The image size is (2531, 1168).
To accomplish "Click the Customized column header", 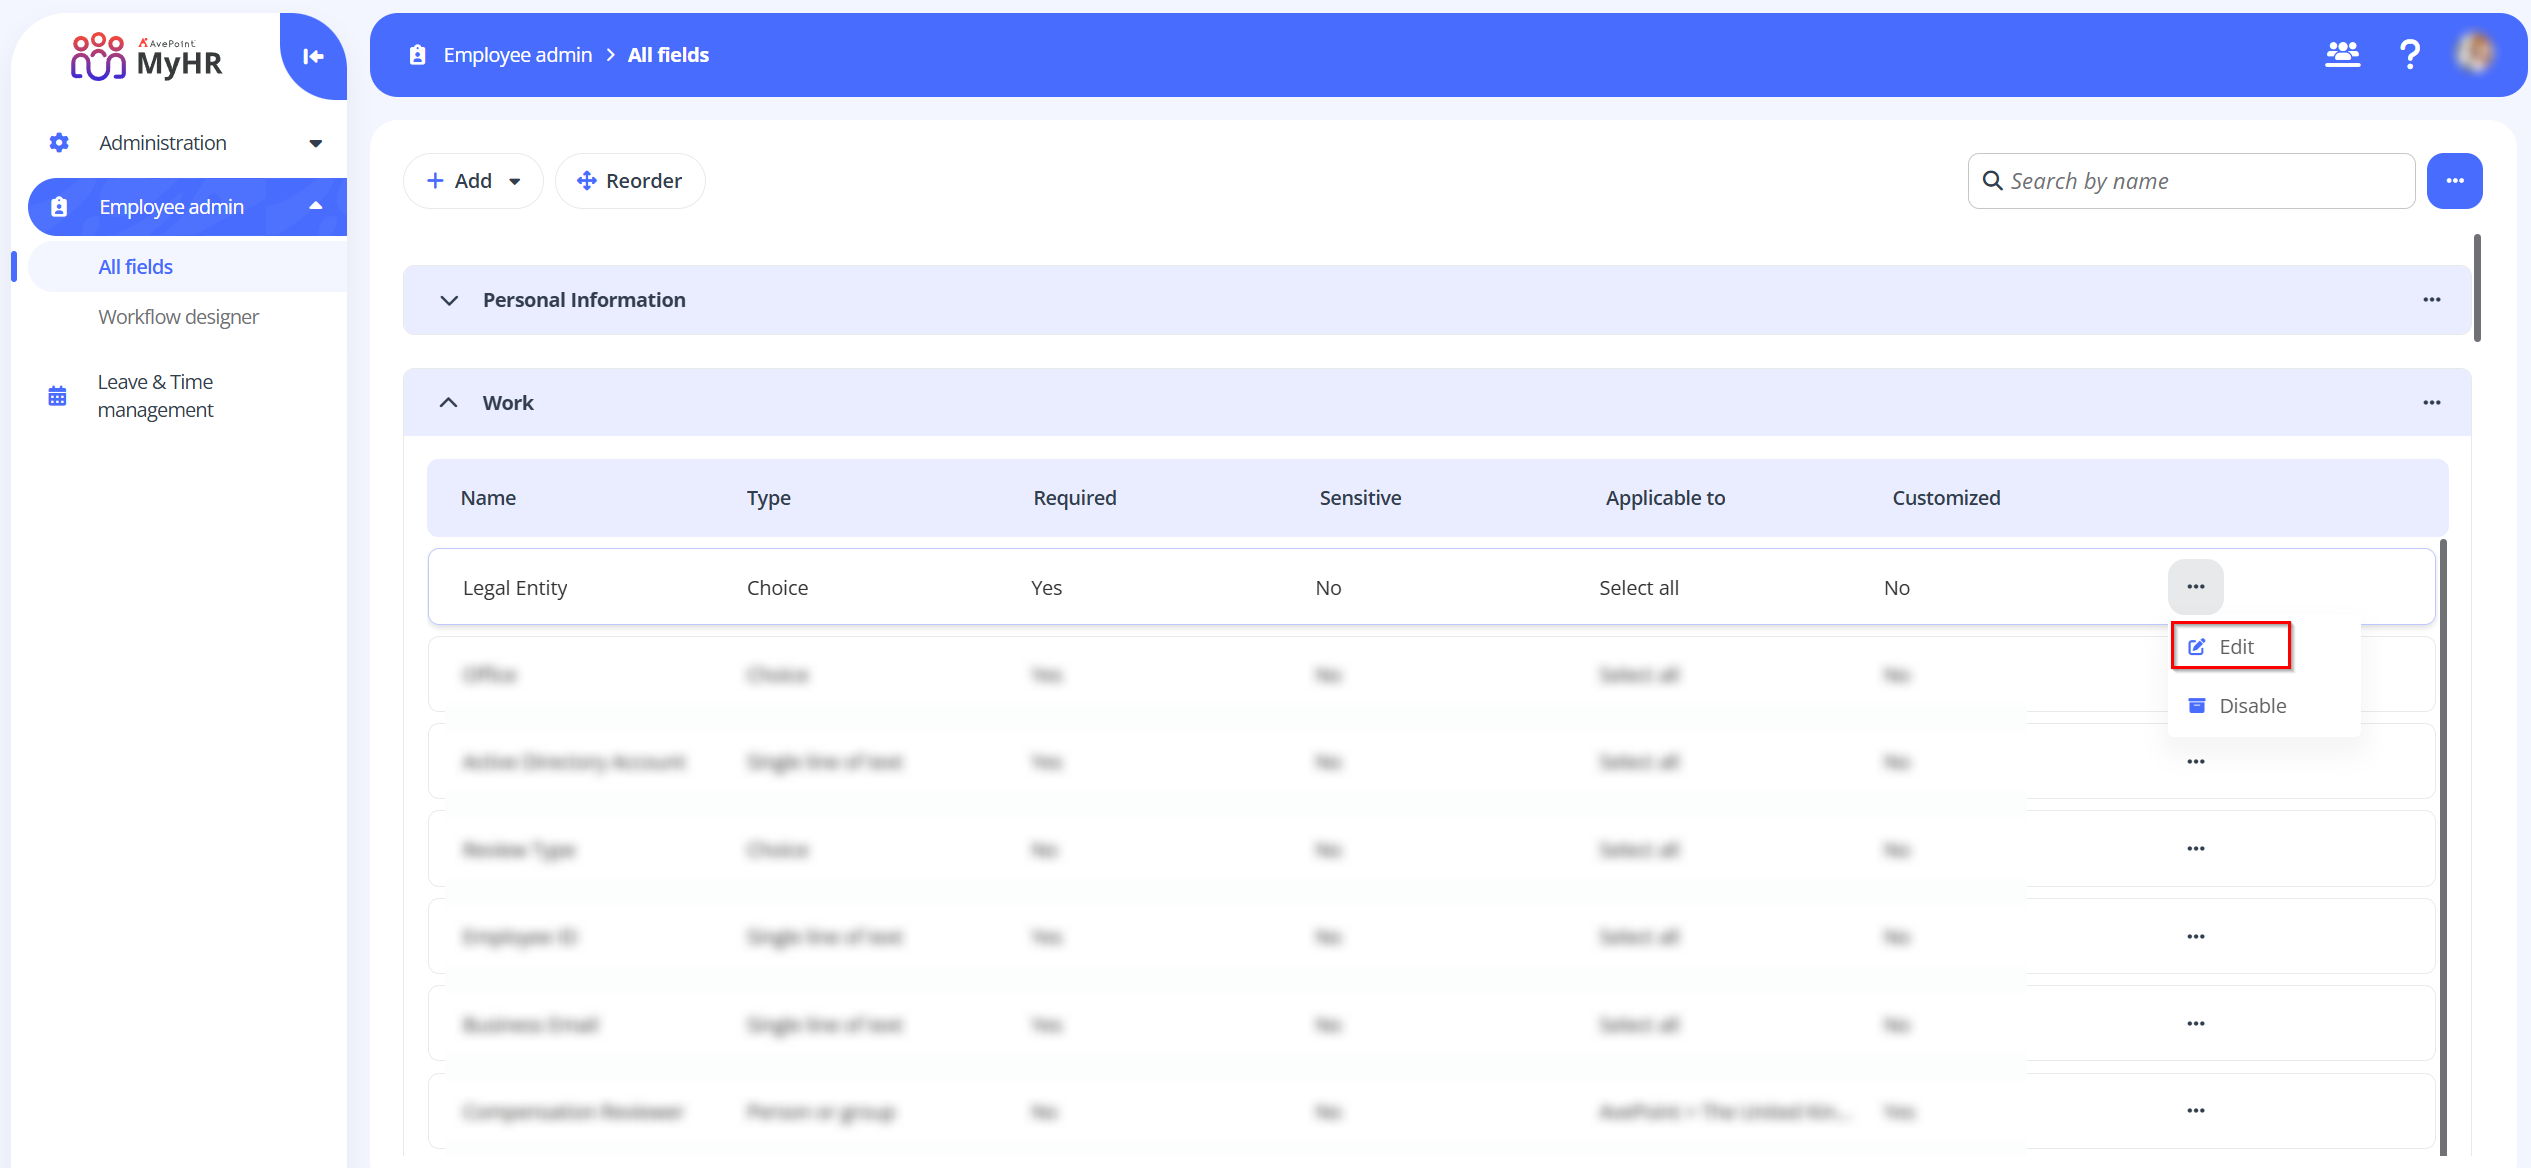I will point(1946,498).
